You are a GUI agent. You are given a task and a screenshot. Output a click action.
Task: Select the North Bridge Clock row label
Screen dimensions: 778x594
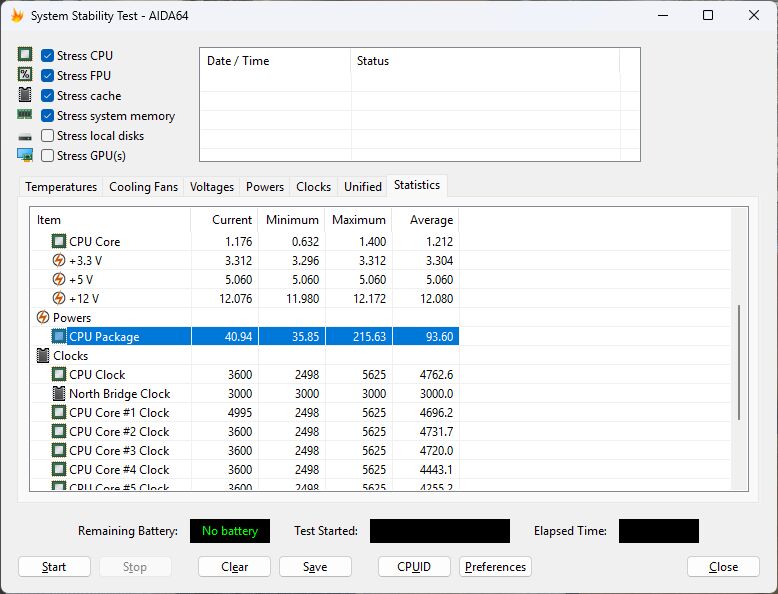coord(120,394)
